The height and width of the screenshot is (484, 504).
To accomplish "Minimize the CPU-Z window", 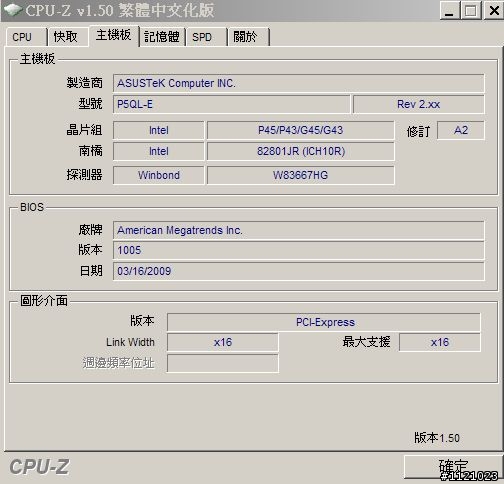I will pyautogui.click(x=449, y=10).
